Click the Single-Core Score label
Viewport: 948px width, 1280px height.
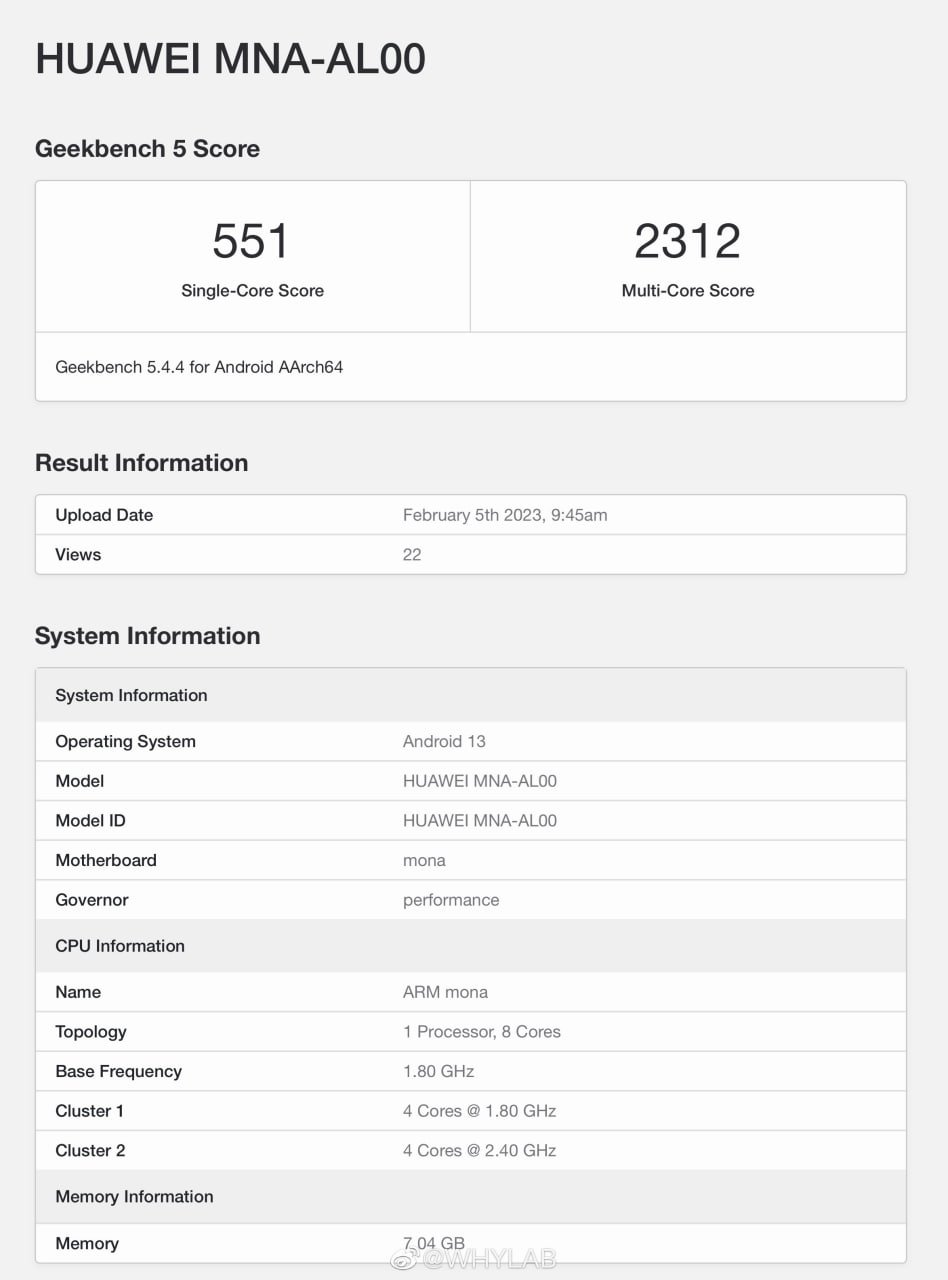[251, 290]
